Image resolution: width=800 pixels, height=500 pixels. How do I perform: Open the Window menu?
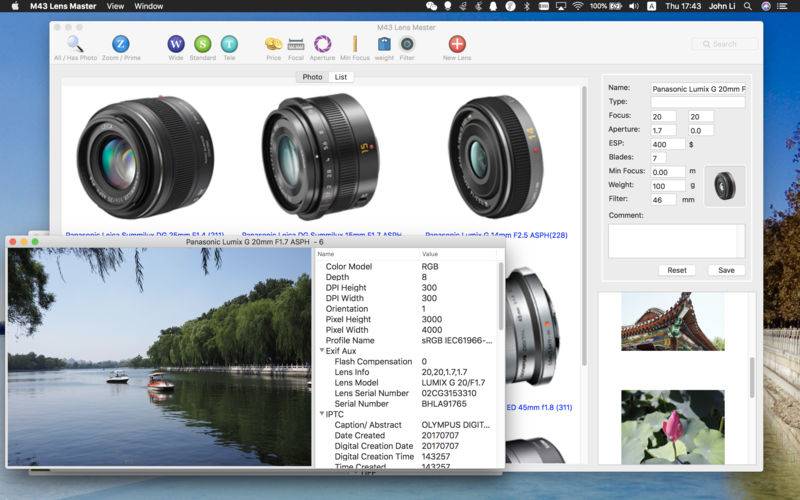point(148,6)
